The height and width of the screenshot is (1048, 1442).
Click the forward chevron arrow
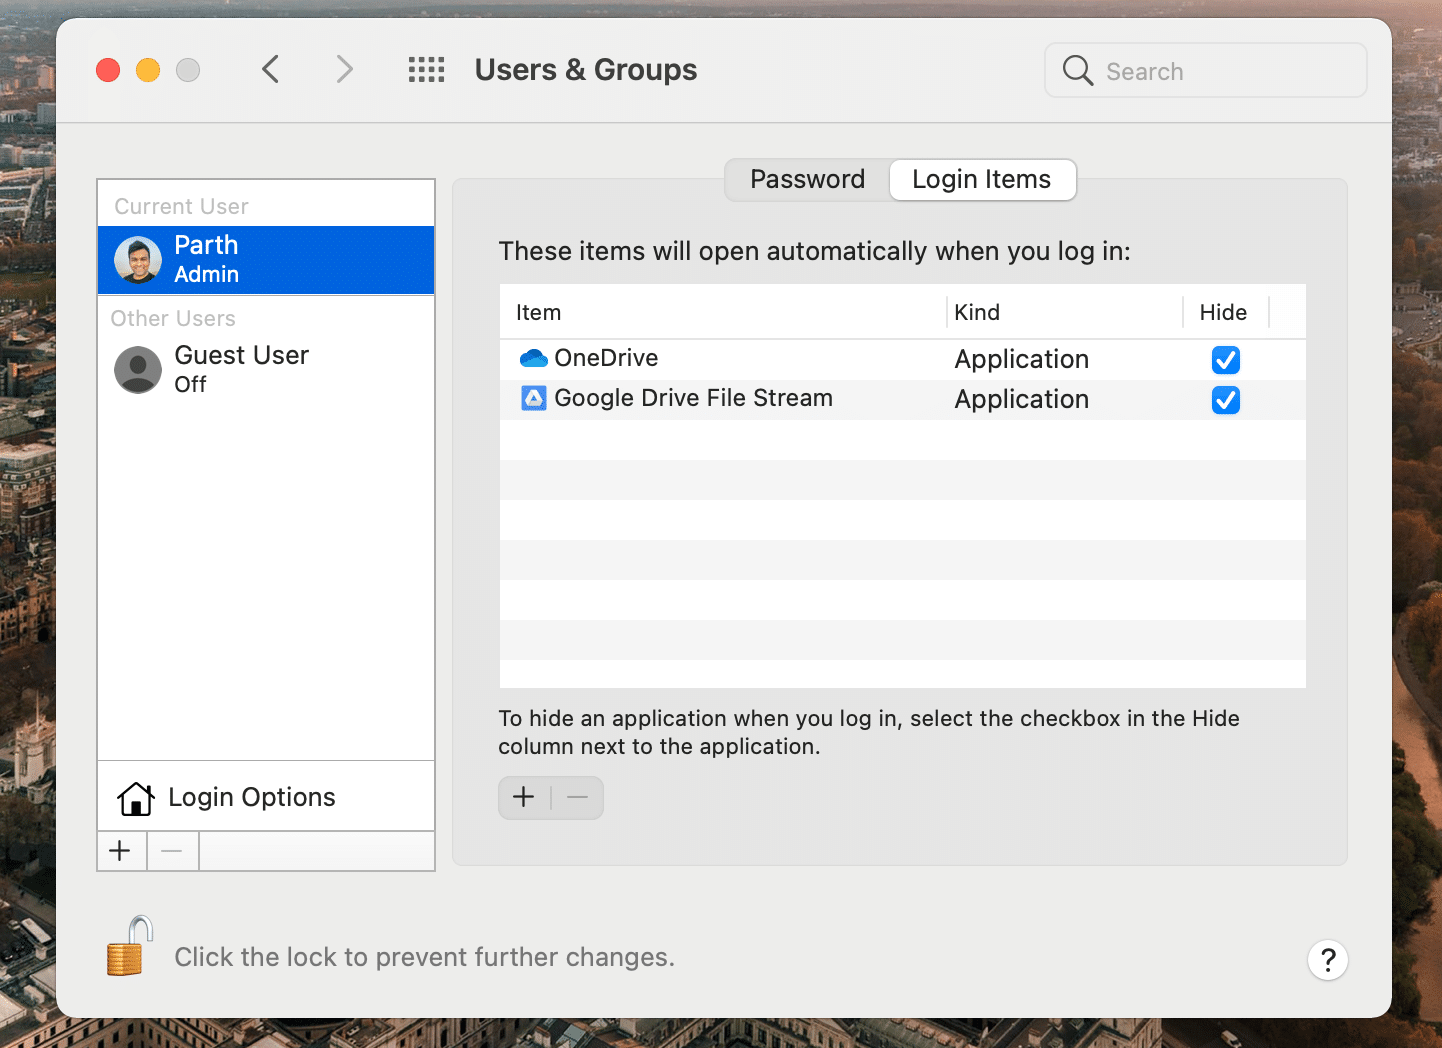(344, 70)
